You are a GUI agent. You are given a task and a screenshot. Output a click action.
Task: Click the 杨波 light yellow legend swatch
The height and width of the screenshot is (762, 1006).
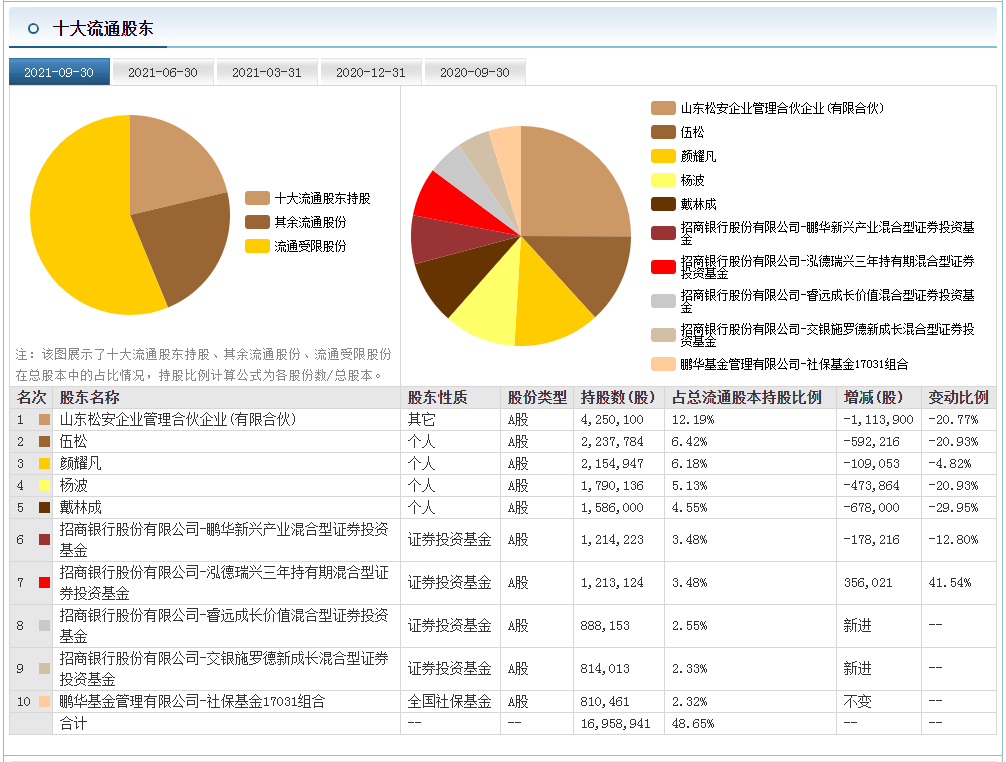pyautogui.click(x=663, y=180)
